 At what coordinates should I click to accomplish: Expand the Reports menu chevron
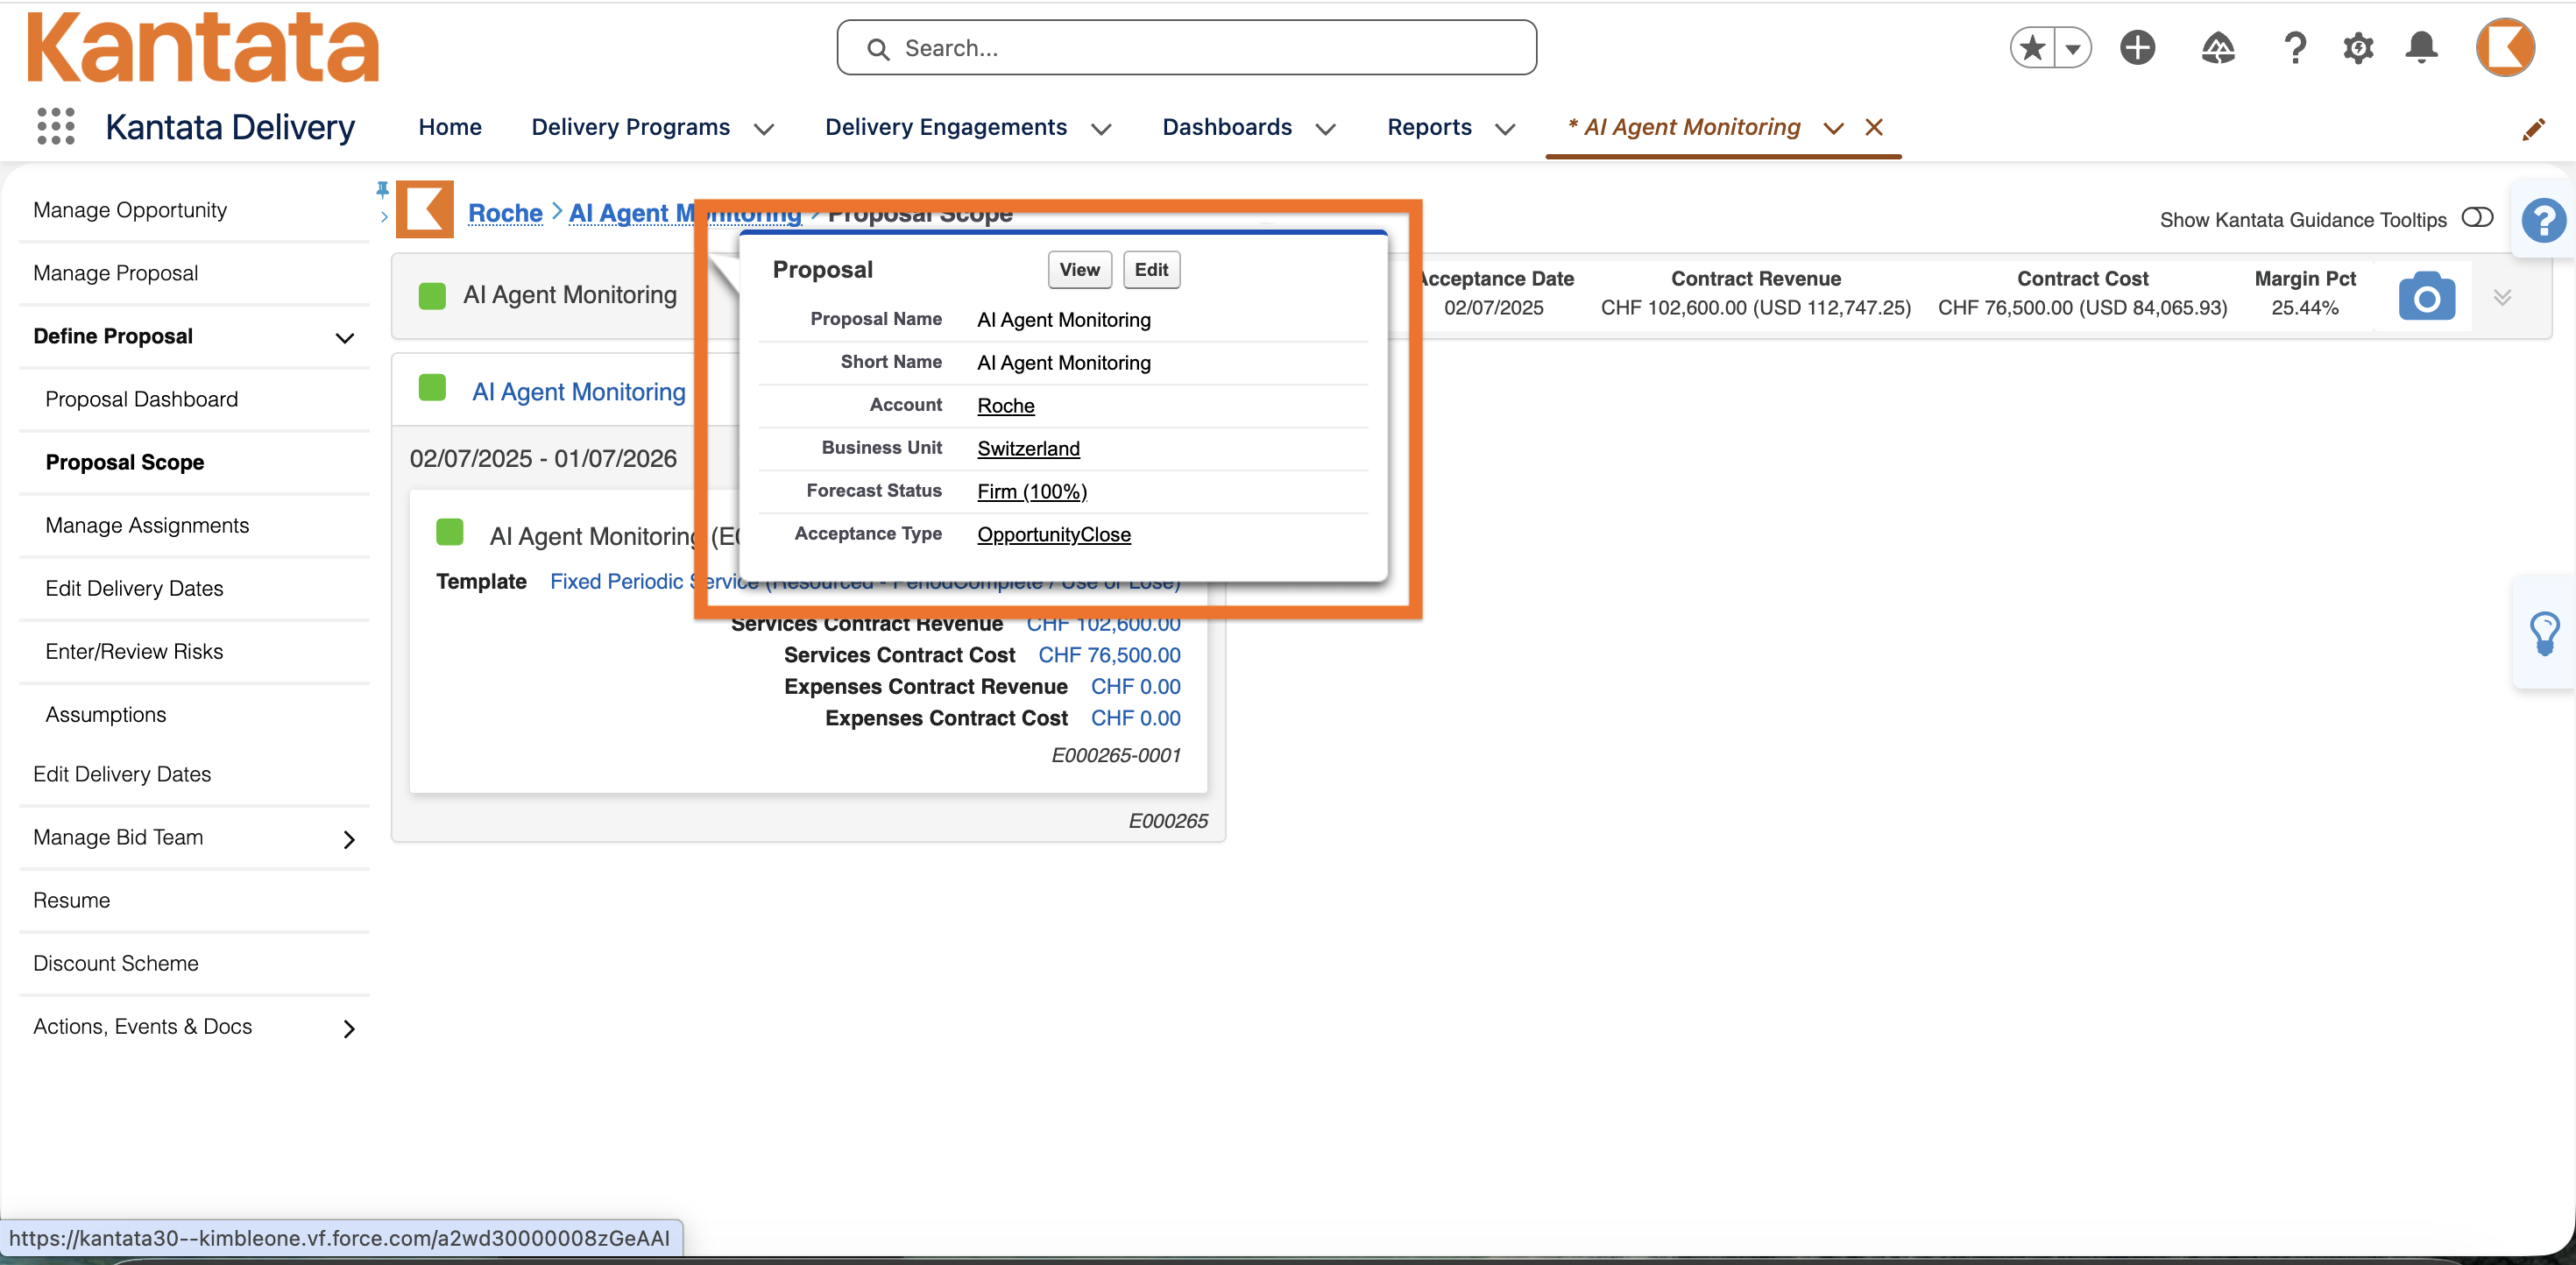pyautogui.click(x=1505, y=129)
